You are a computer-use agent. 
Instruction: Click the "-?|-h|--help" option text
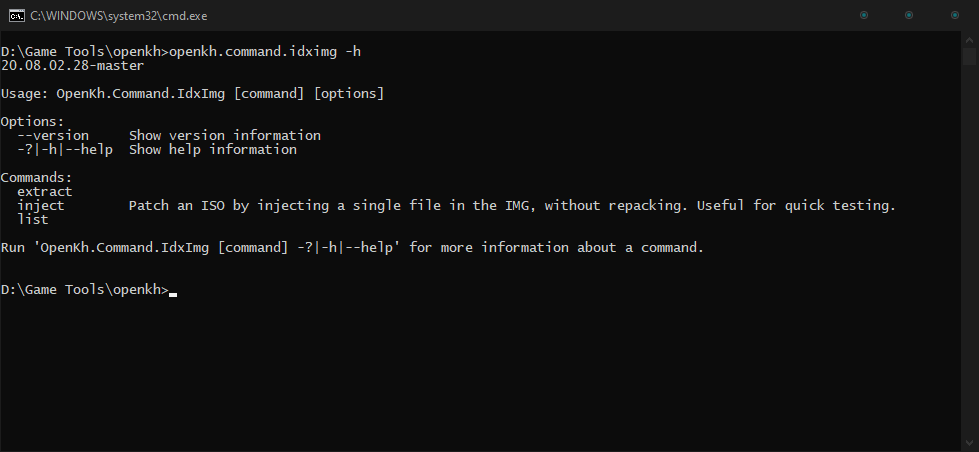[x=65, y=149]
